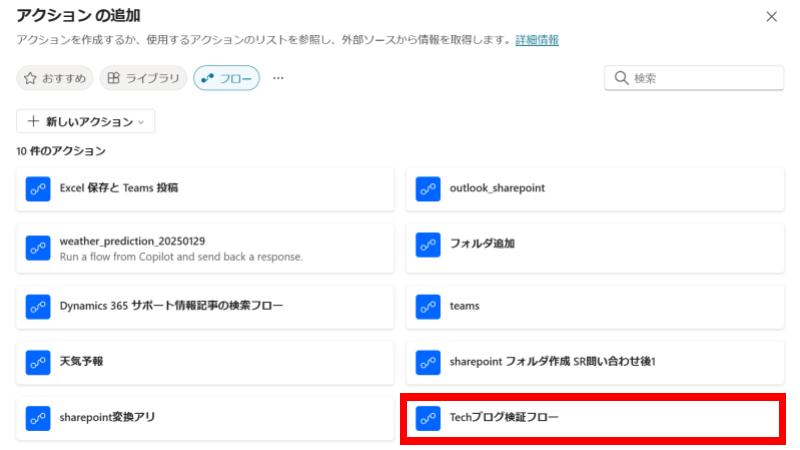This screenshot has height=450, width=800.
Task: Select Dynamics 365 サポート情報記事の検索フロー
Action: coord(205,307)
